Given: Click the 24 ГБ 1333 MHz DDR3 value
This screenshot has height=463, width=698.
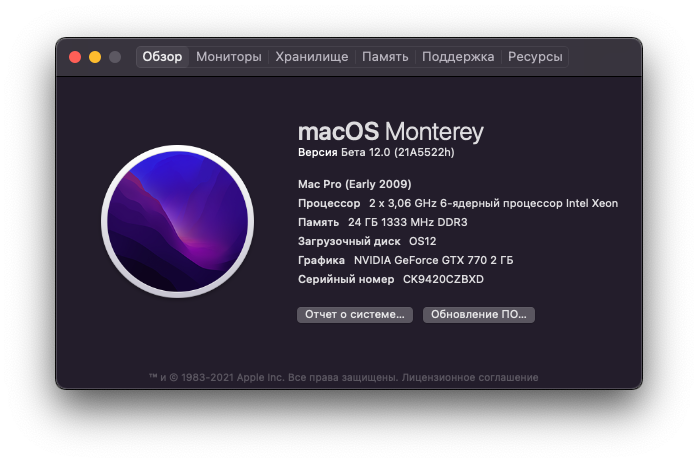Looking at the screenshot, I should click(408, 222).
